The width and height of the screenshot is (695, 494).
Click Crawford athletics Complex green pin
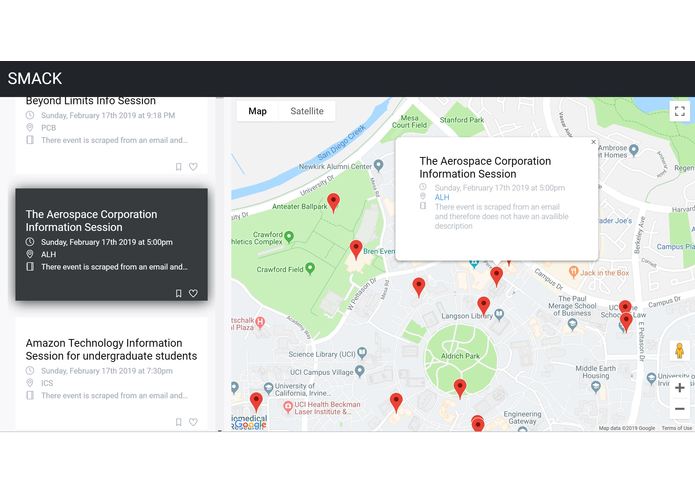pyautogui.click(x=289, y=237)
